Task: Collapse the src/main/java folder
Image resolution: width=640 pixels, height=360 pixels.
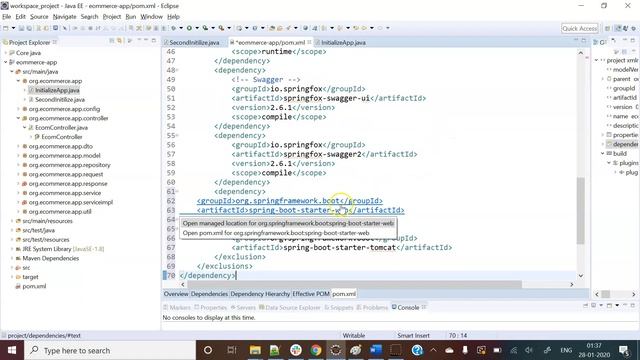Action: 12,71
